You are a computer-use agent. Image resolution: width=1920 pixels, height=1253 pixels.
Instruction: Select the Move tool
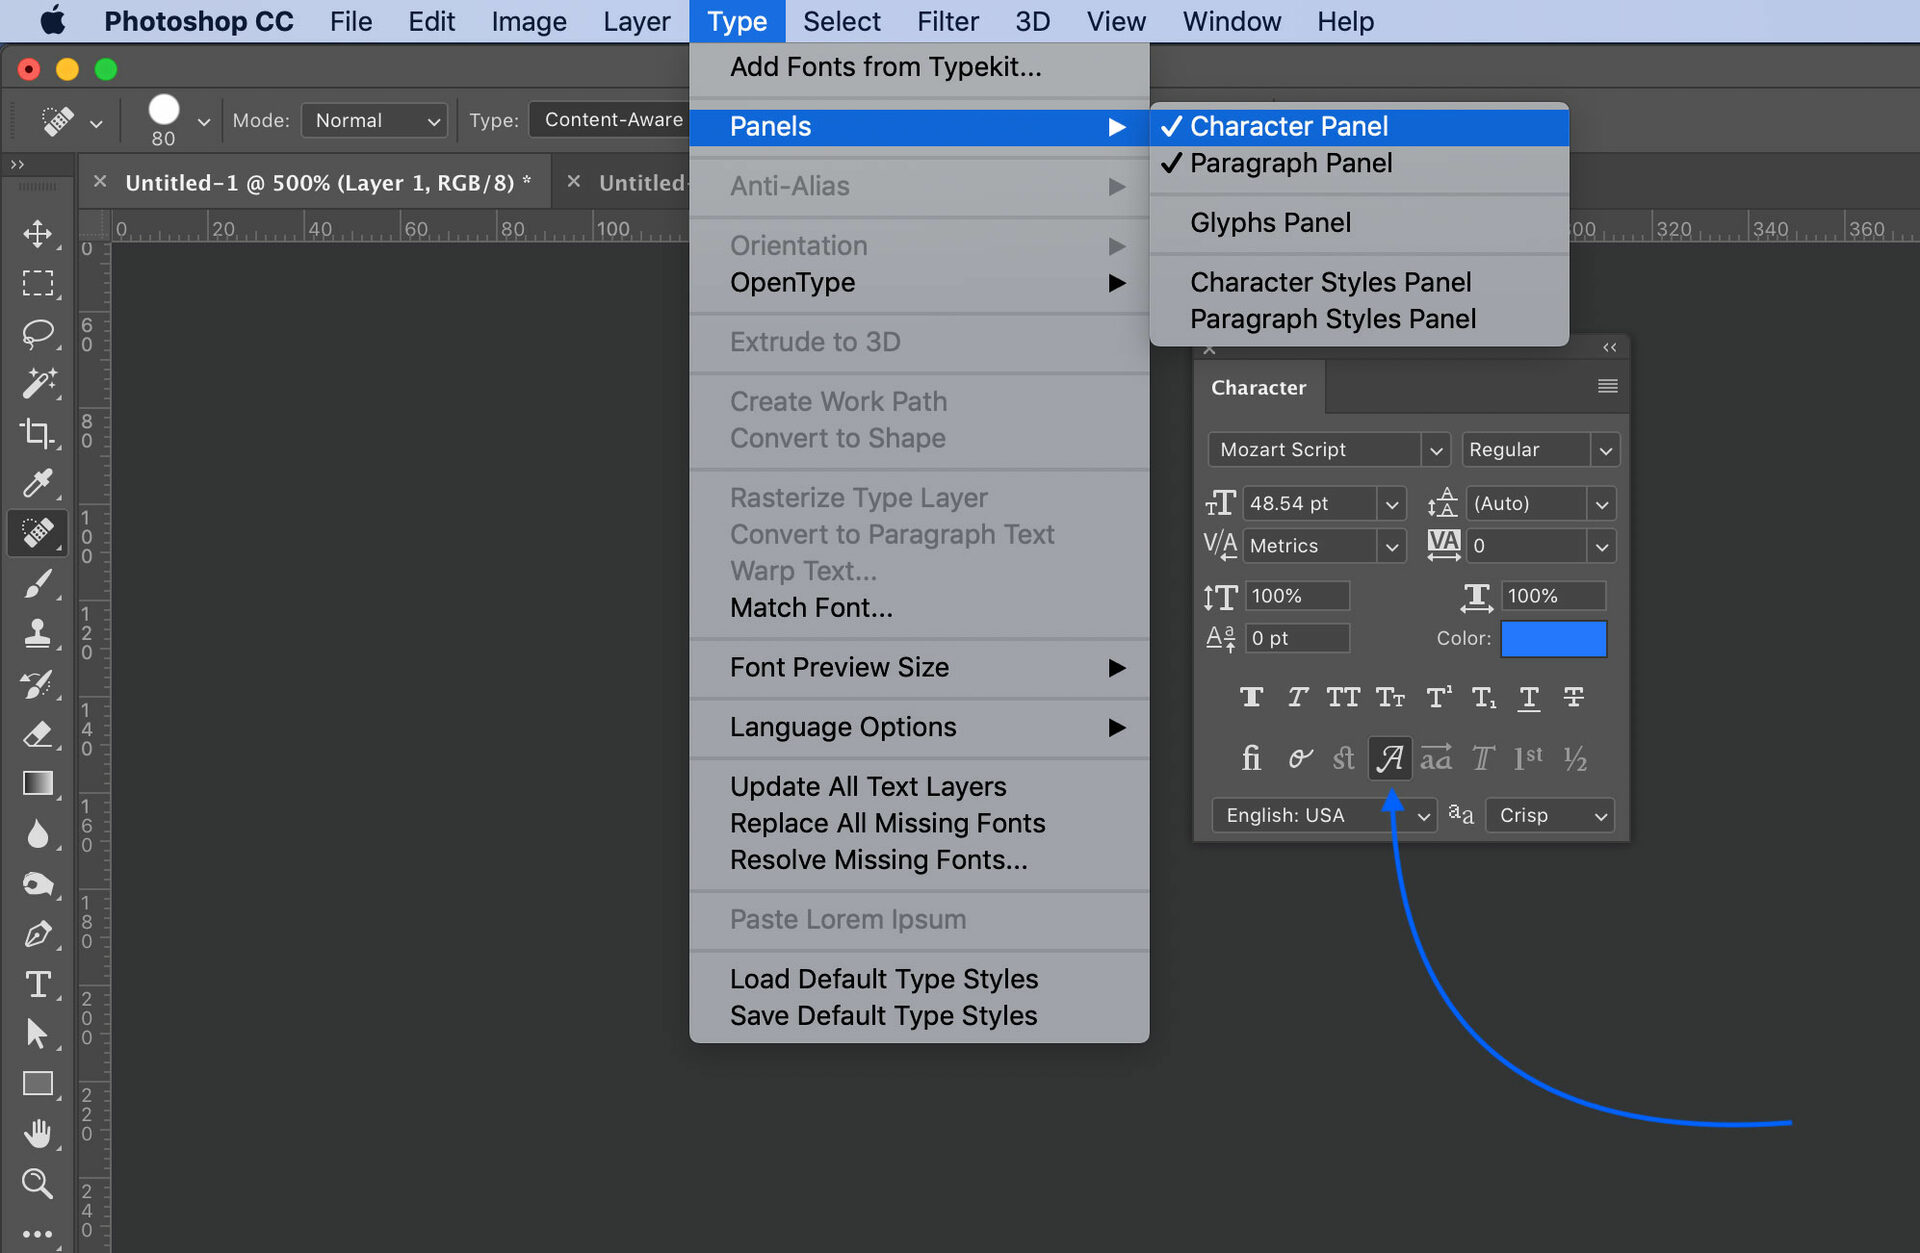tap(38, 234)
